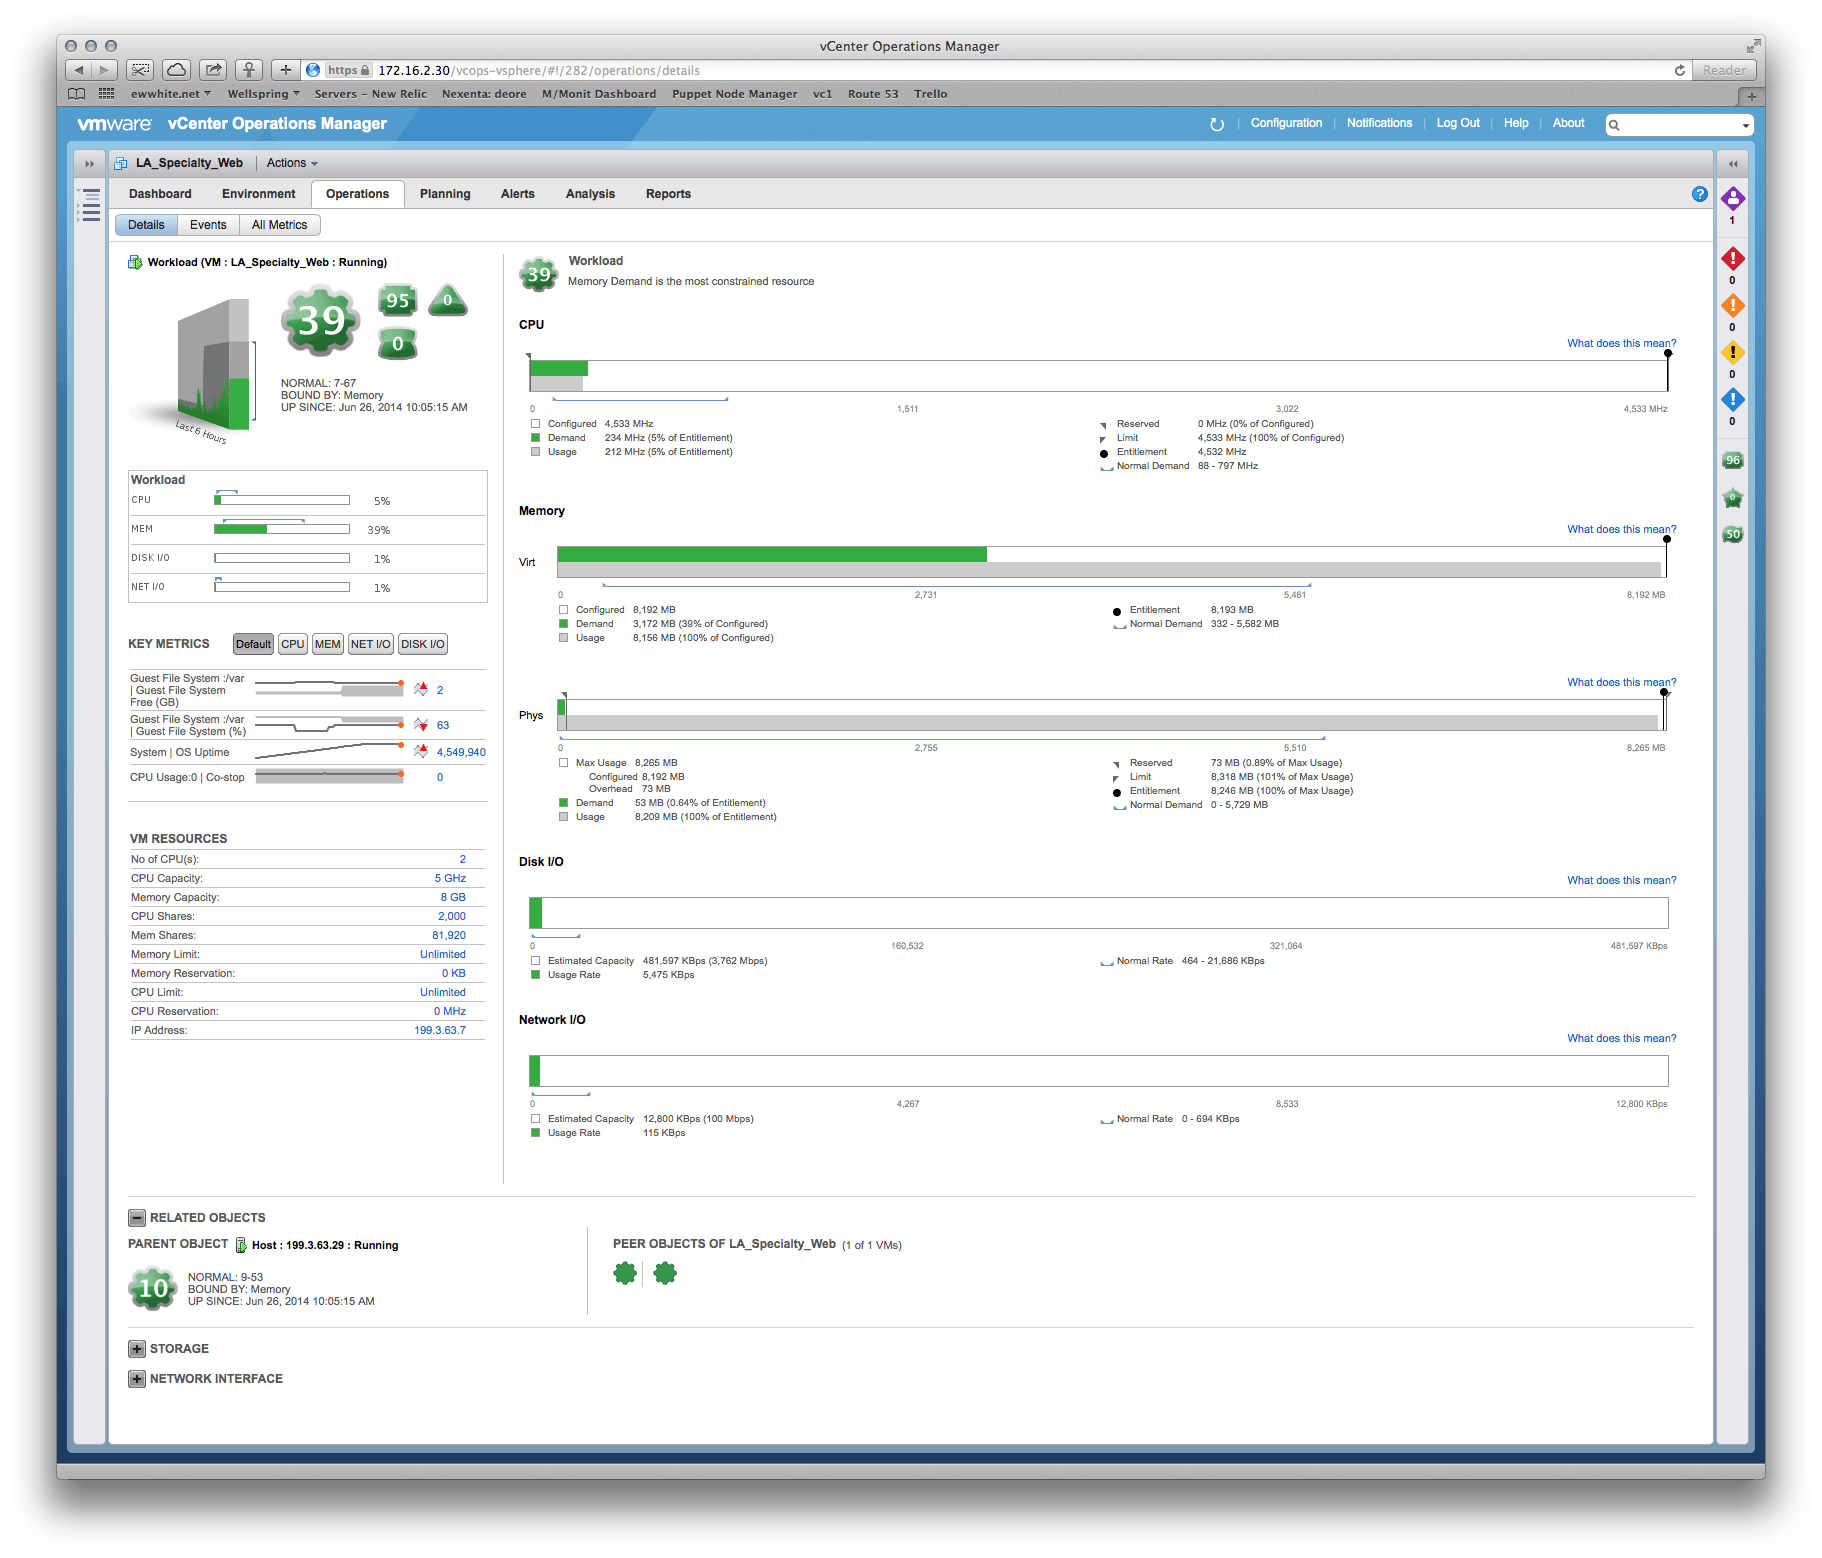Click the refresh icon in the vCenter header
The width and height of the screenshot is (1822, 1558).
(1217, 124)
